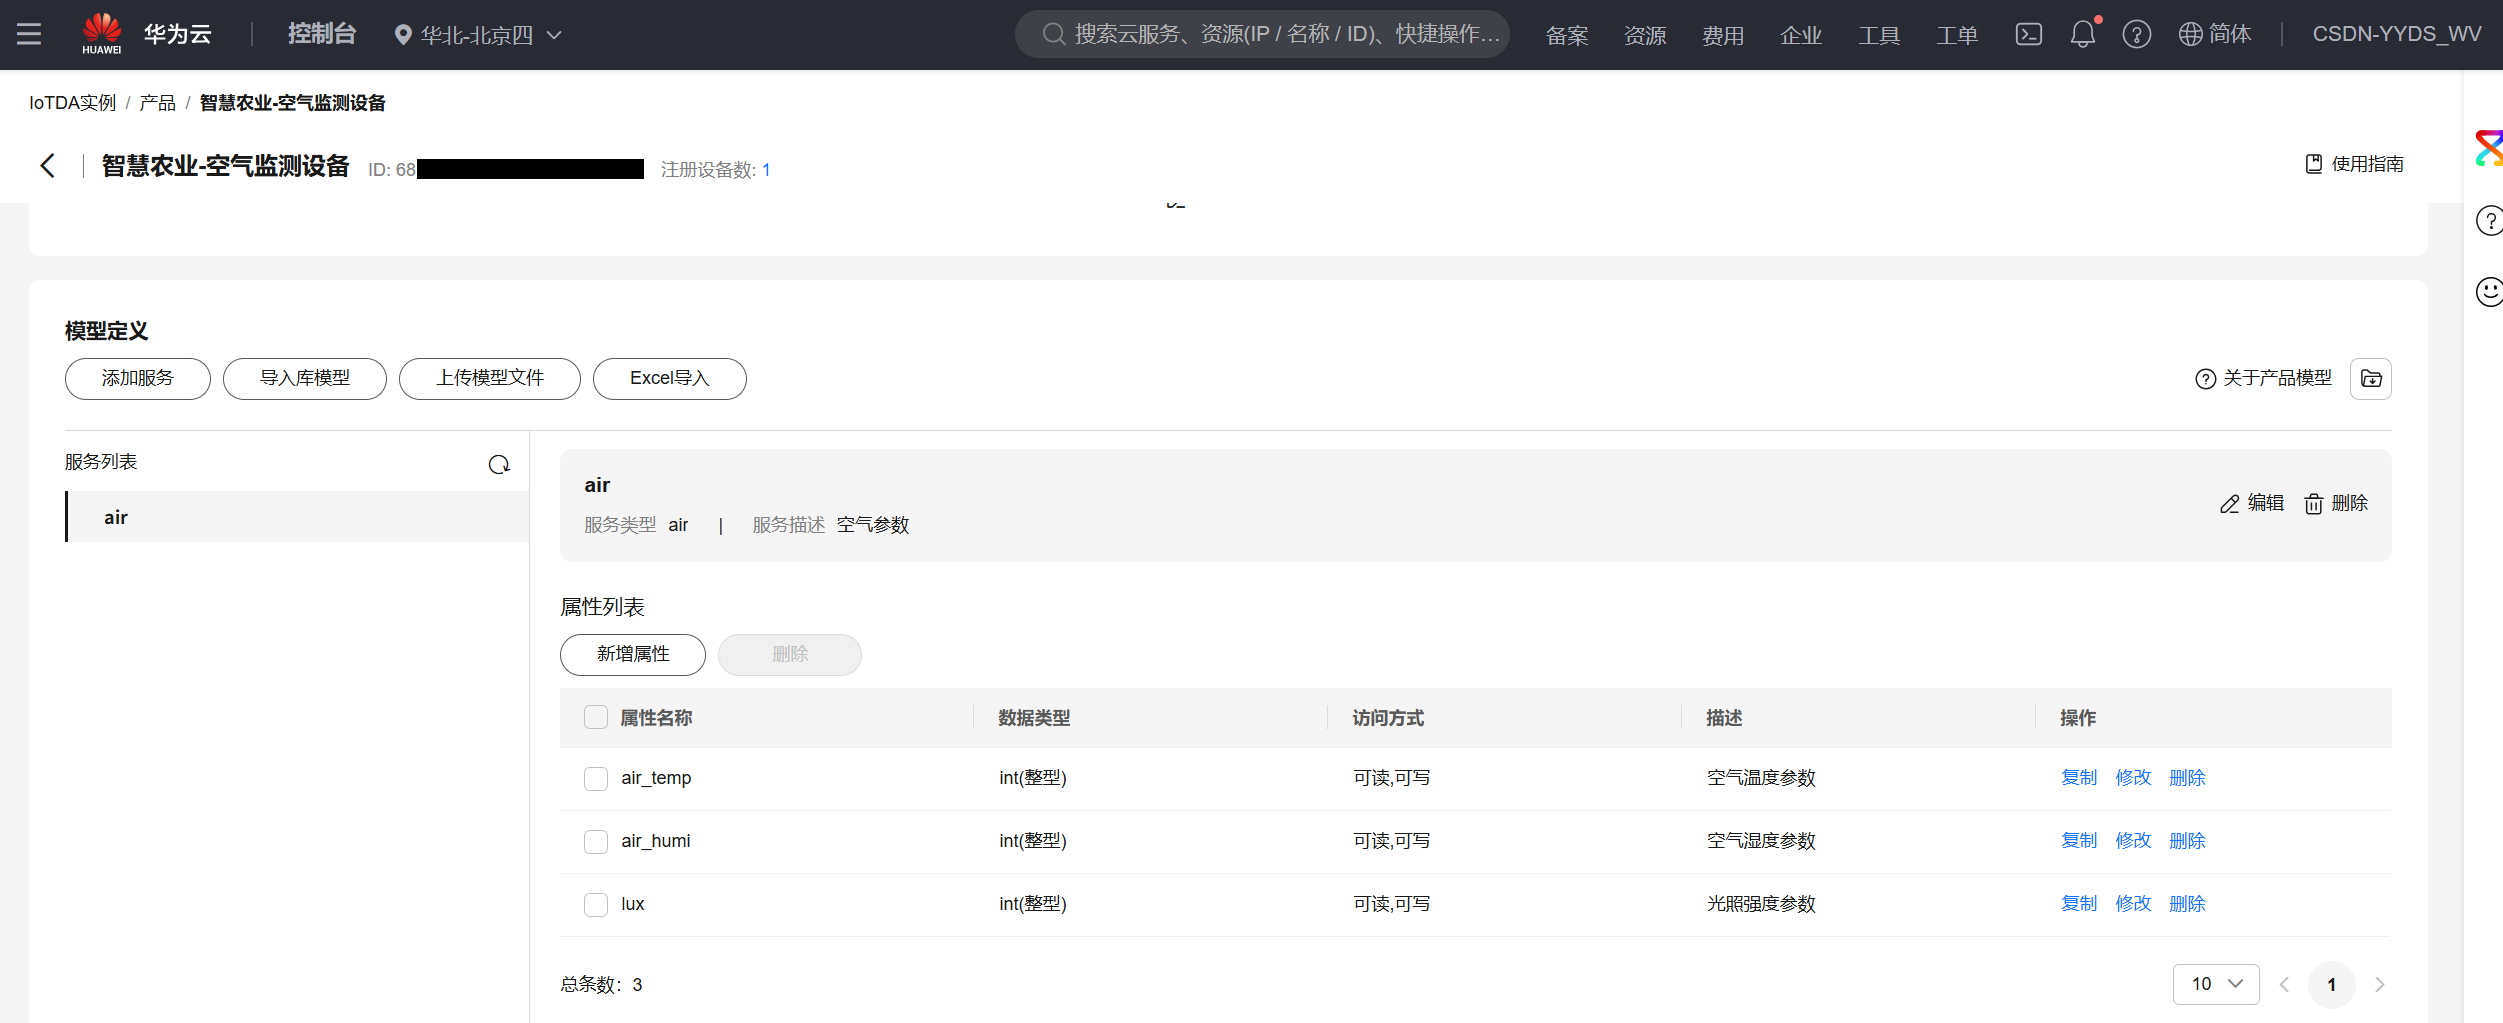Click 光照强度参数 description cell
This screenshot has height=1023, width=2503.
click(x=1761, y=904)
